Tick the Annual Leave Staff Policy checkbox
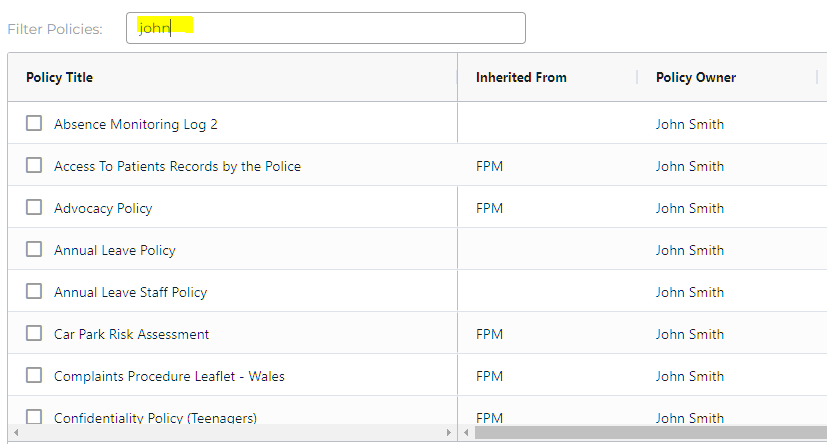827x444 pixels. (34, 292)
